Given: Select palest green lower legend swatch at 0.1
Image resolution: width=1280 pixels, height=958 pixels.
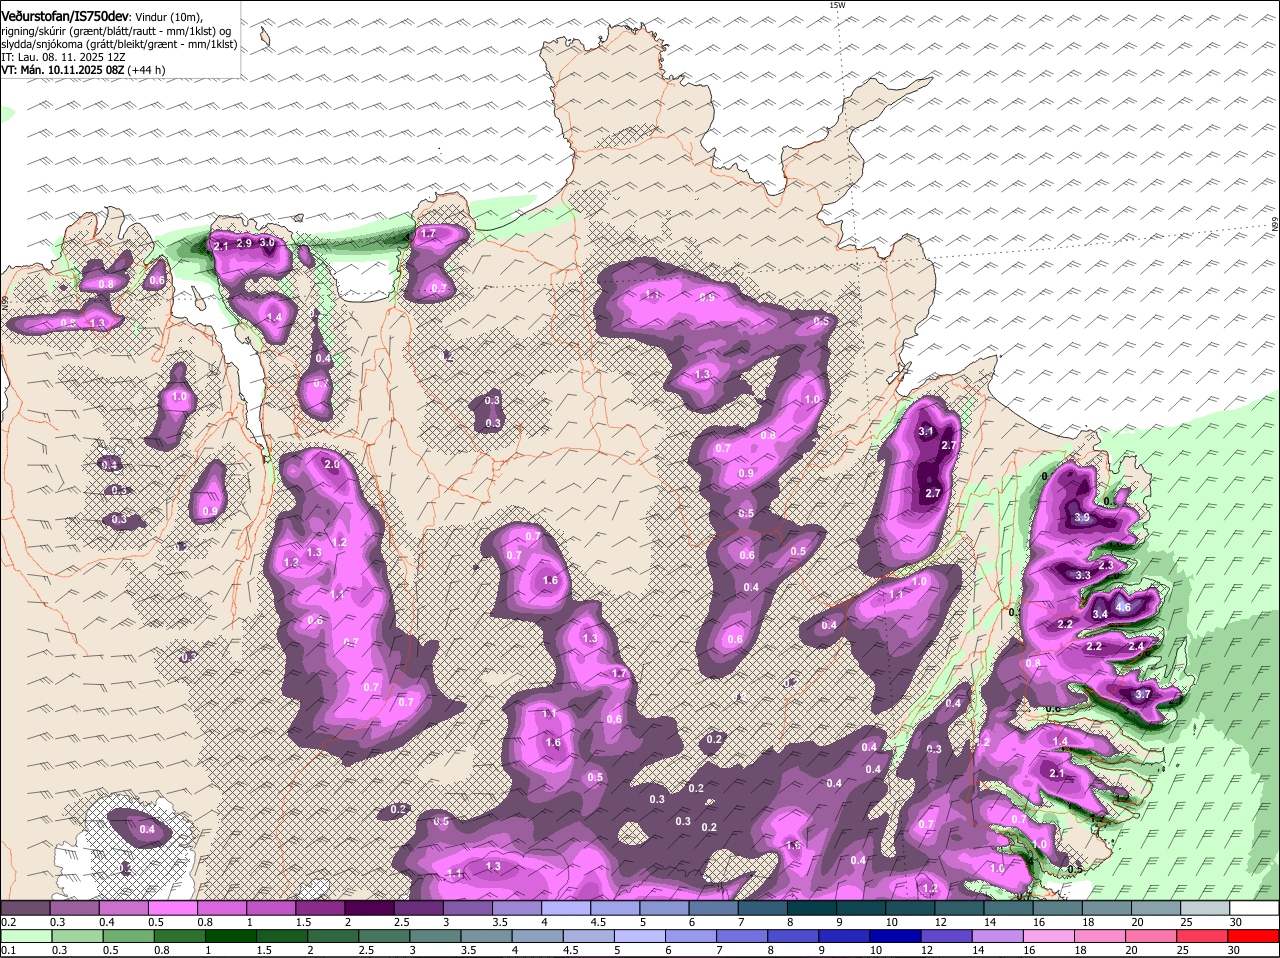Looking at the screenshot, I should point(25,936).
